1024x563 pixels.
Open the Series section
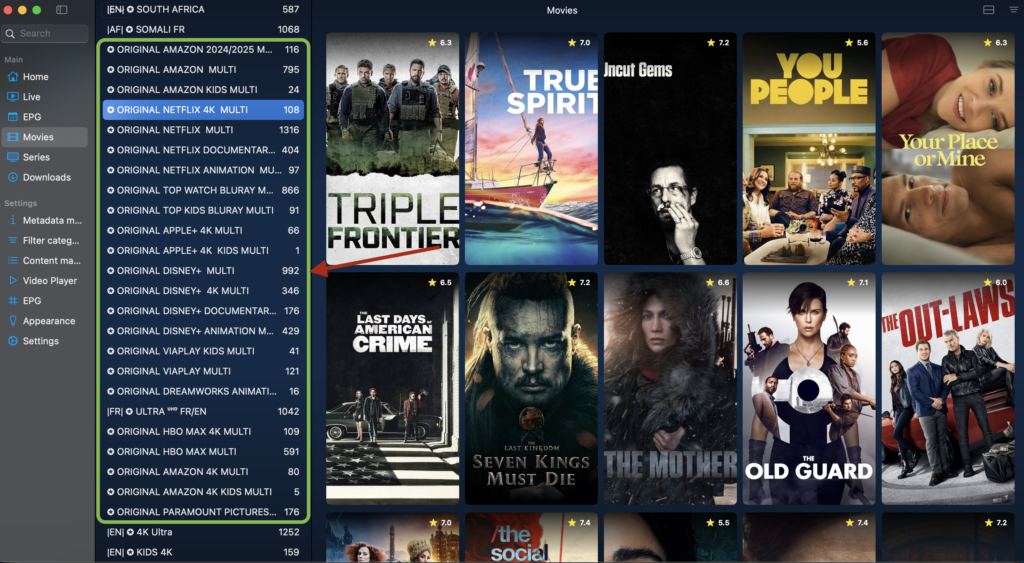click(x=45, y=157)
